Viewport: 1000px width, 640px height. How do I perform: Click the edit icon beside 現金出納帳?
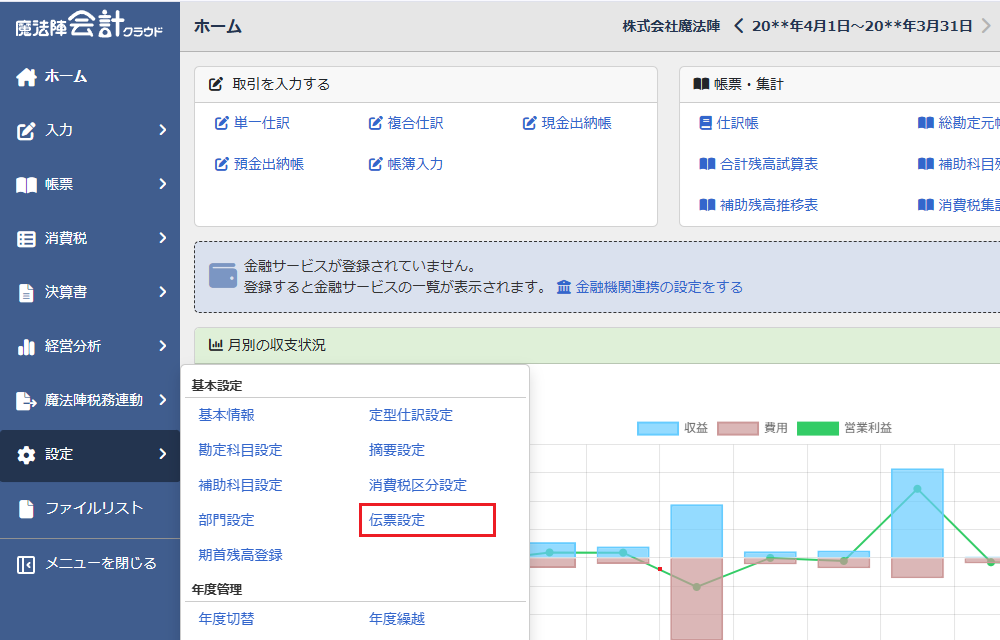530,123
